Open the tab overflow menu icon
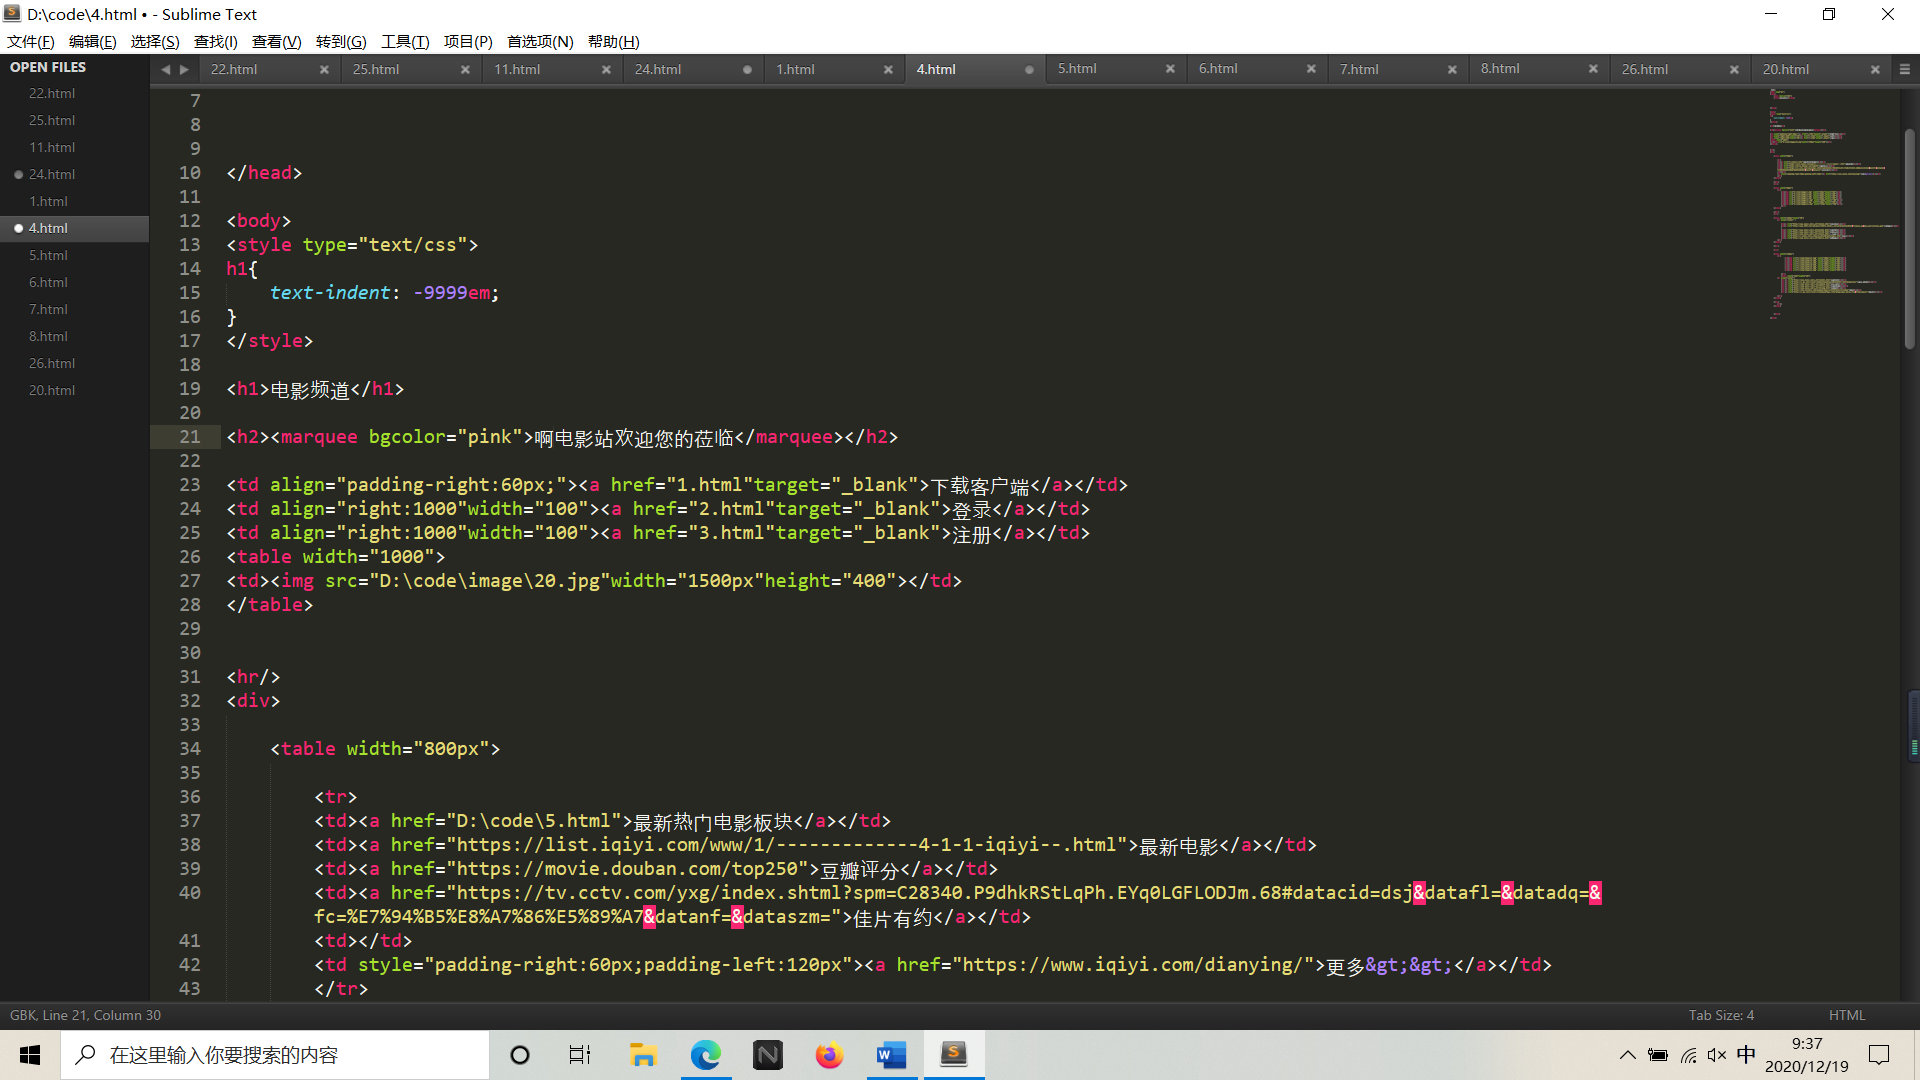Viewport: 1920px width, 1080px height. [x=1905, y=68]
